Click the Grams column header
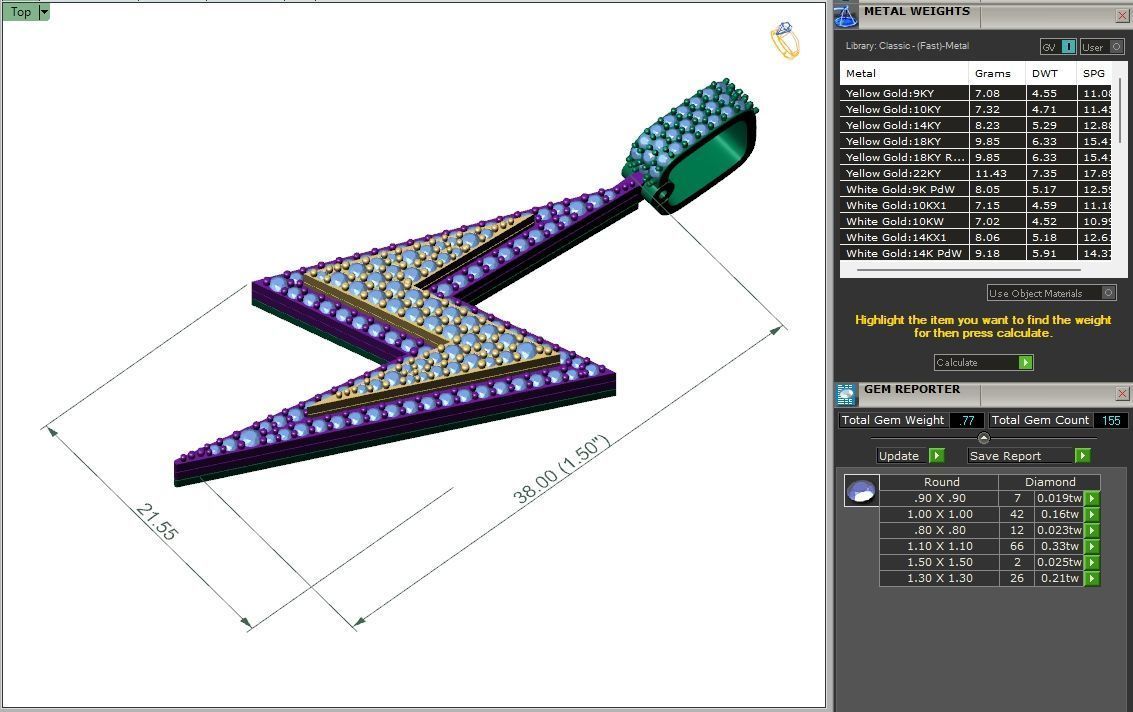 point(996,73)
